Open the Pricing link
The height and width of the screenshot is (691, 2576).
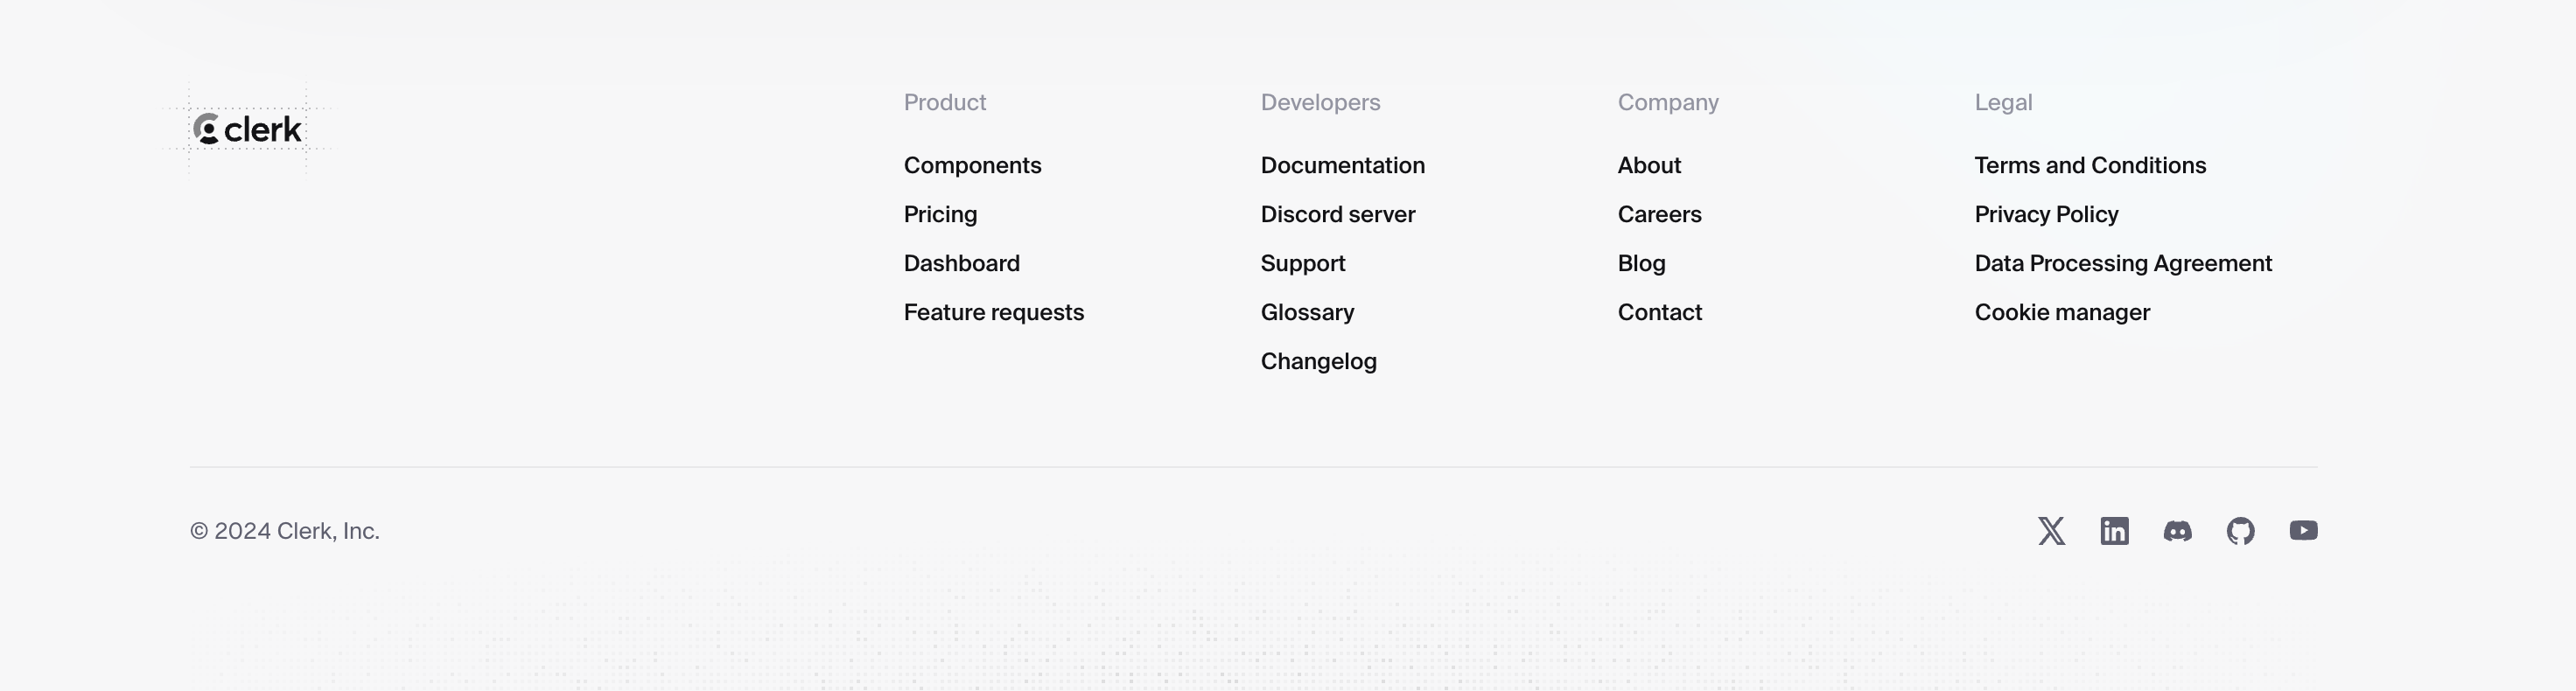[940, 215]
